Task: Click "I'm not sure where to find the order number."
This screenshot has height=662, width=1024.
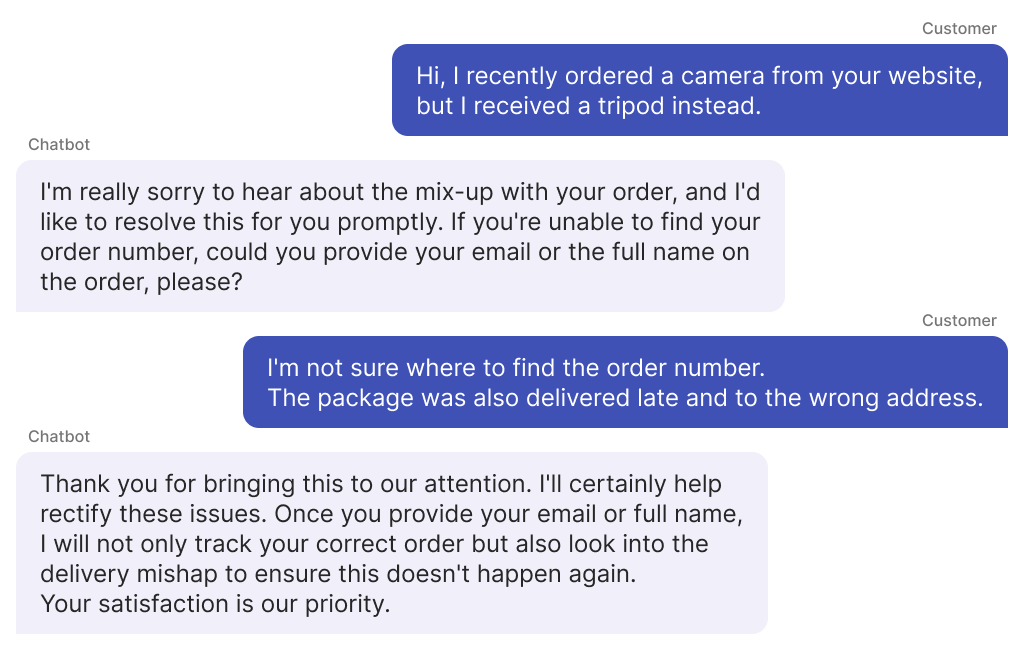Action: point(516,368)
